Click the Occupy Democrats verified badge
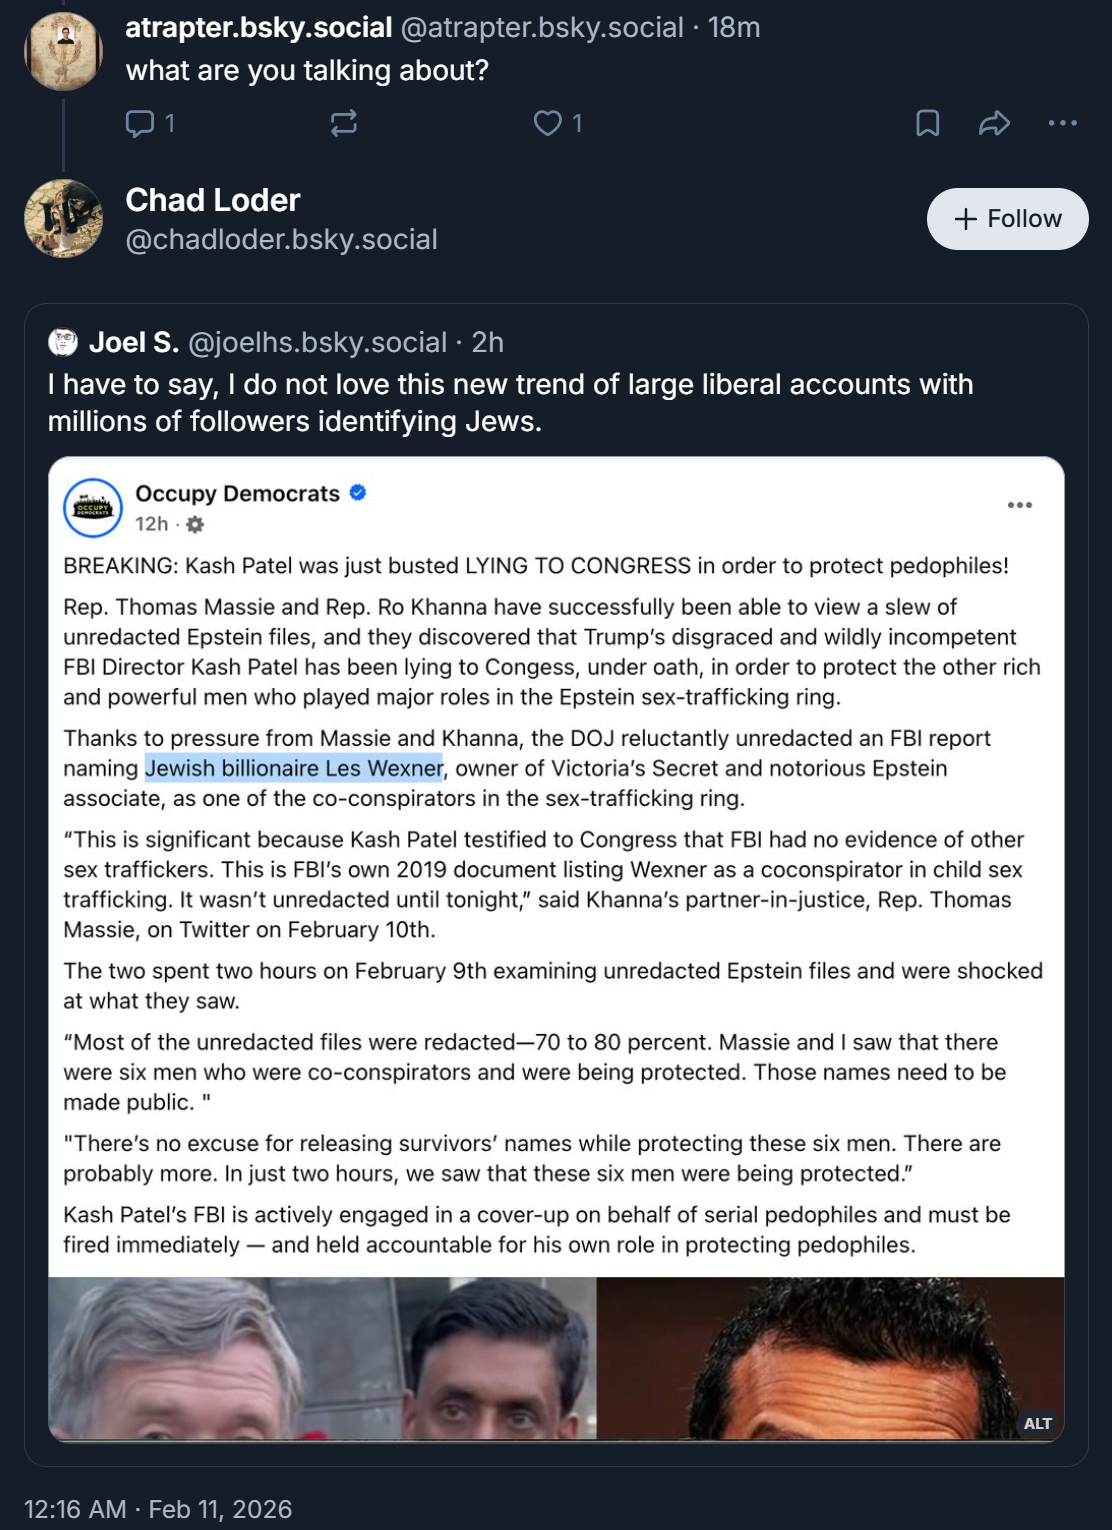The height and width of the screenshot is (1530, 1112). (358, 493)
